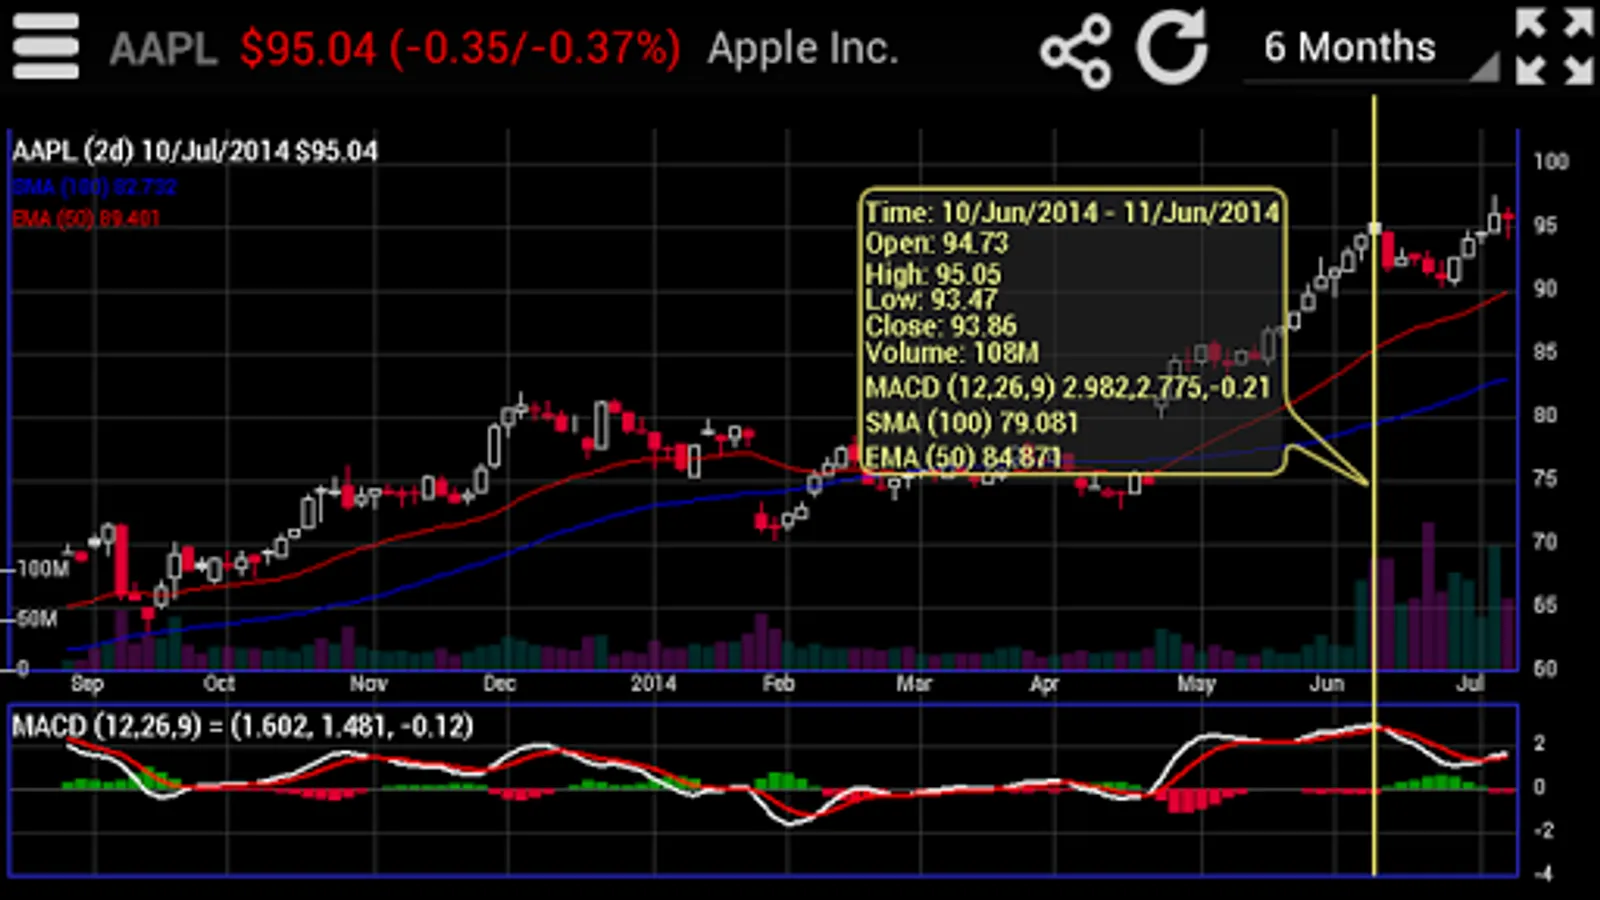
Task: Tap the MACD values in the tooltip
Action: (1068, 388)
